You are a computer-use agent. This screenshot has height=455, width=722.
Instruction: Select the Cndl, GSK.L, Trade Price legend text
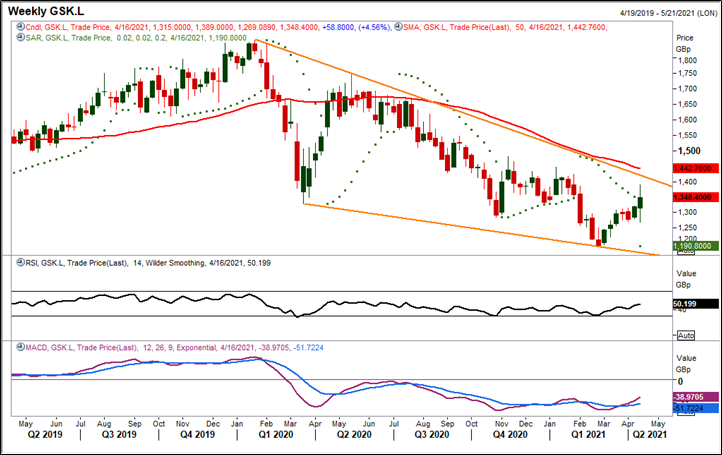tap(68, 27)
